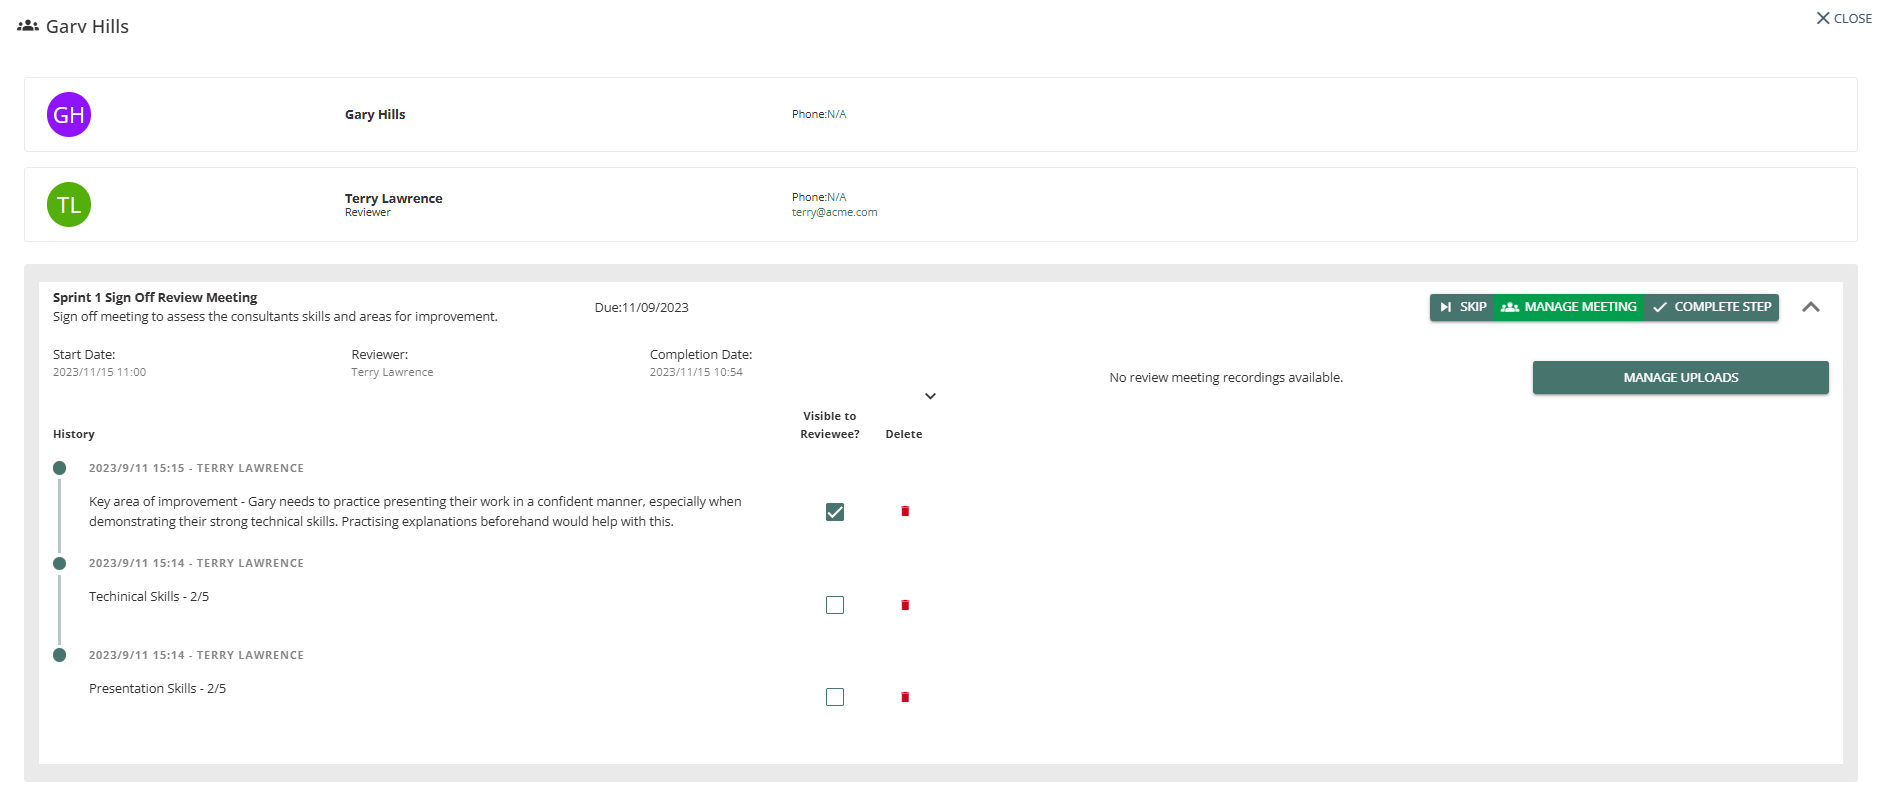Viewport: 1882px width, 798px height.
Task: Click the Presentation Skills timeline dot
Action: 60,655
